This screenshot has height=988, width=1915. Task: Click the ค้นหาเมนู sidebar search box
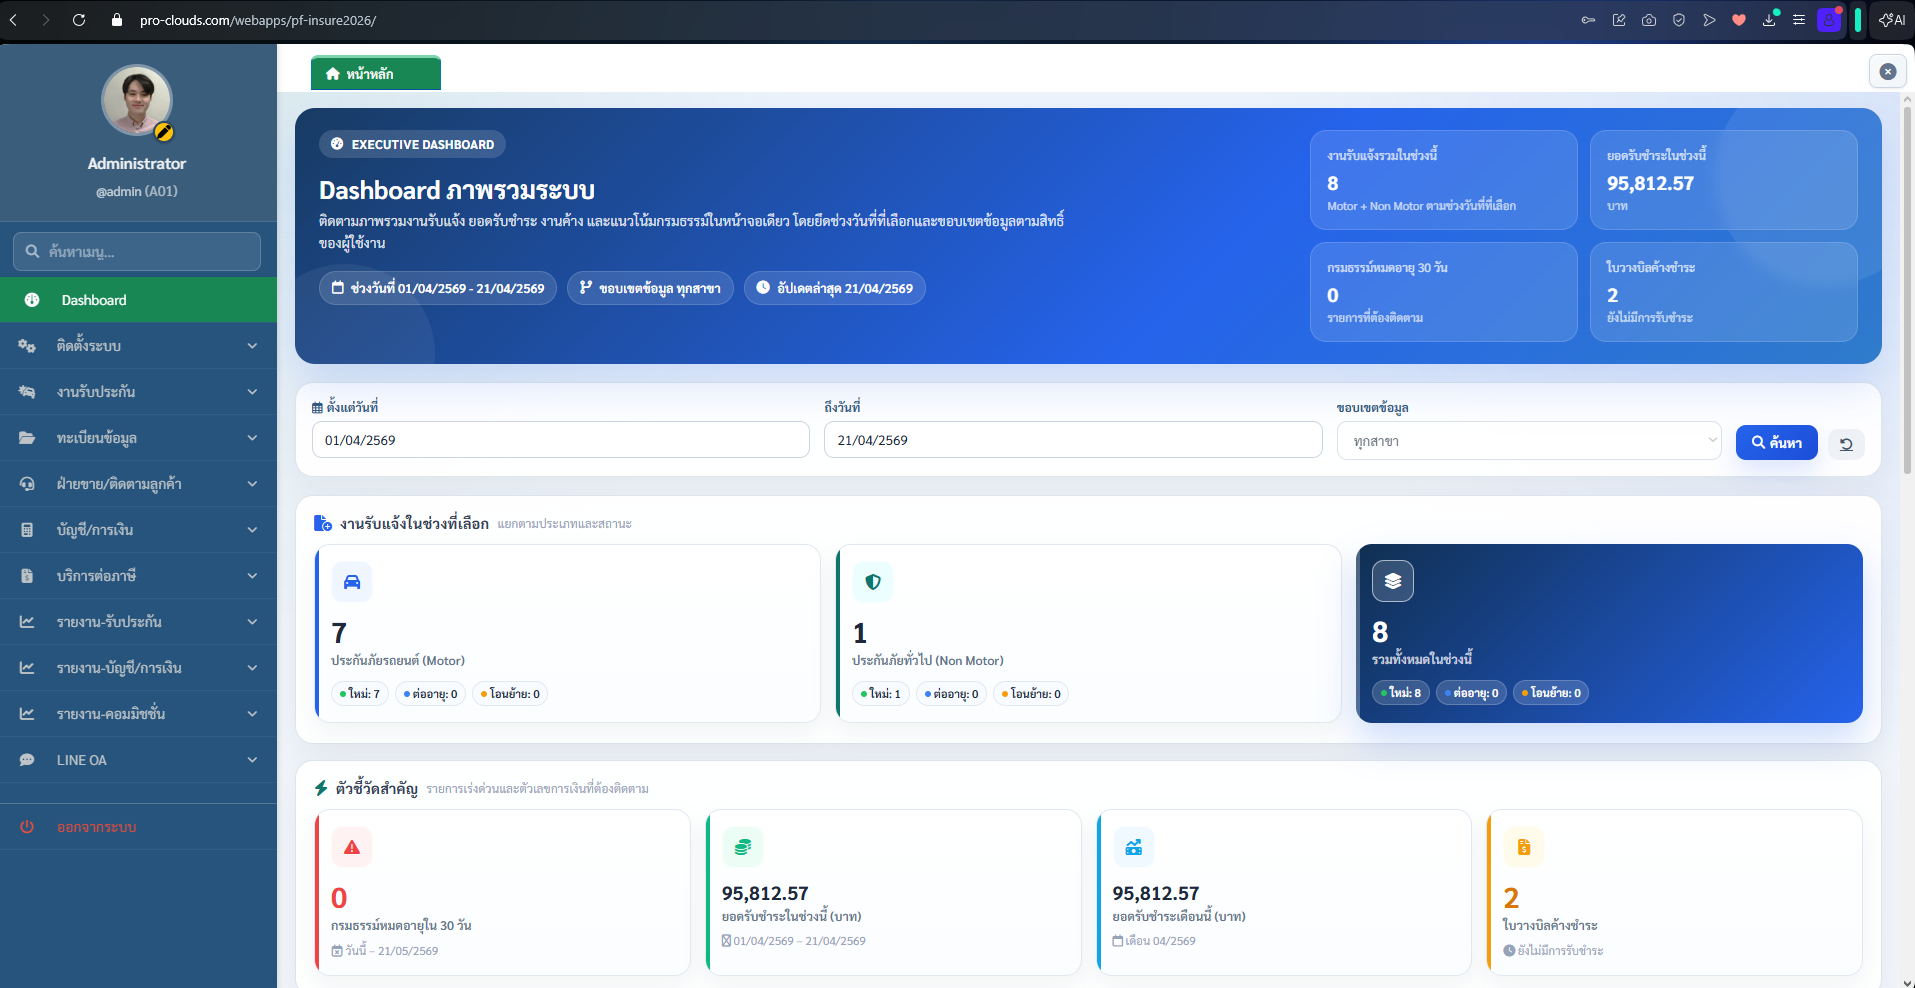138,252
